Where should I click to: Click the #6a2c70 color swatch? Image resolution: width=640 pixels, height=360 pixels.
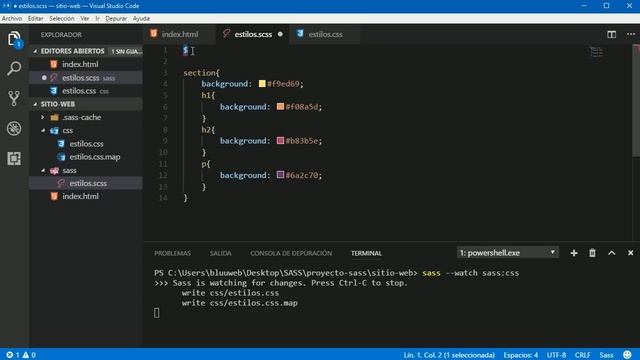click(x=280, y=175)
